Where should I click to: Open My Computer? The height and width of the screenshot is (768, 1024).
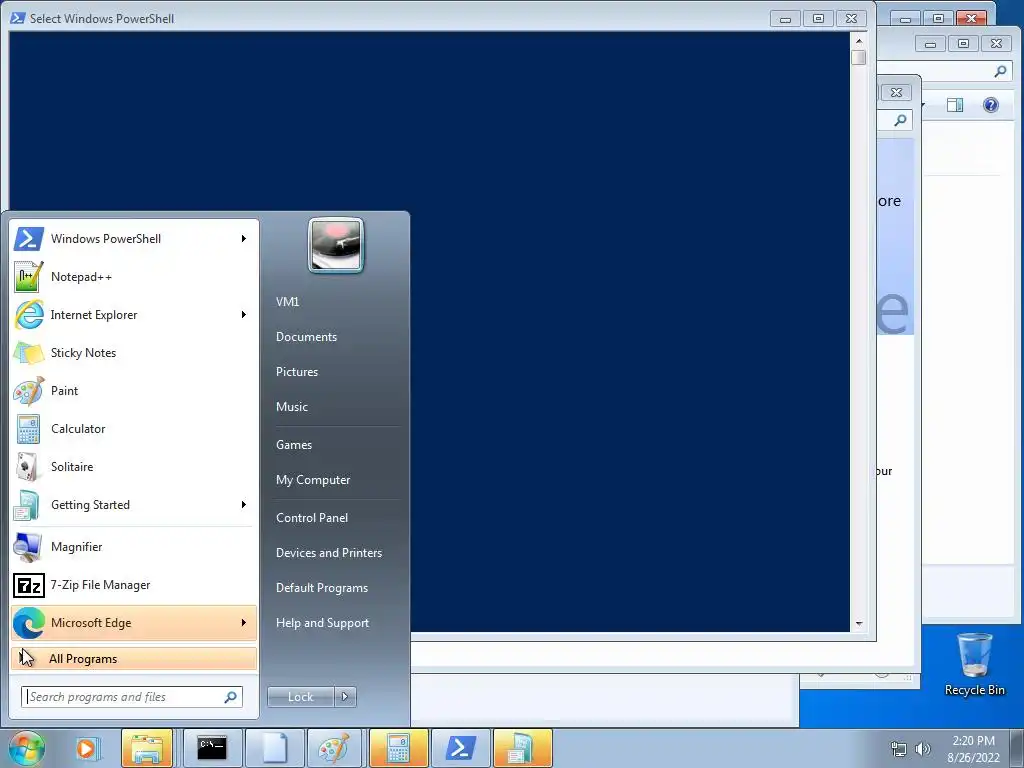pos(313,480)
